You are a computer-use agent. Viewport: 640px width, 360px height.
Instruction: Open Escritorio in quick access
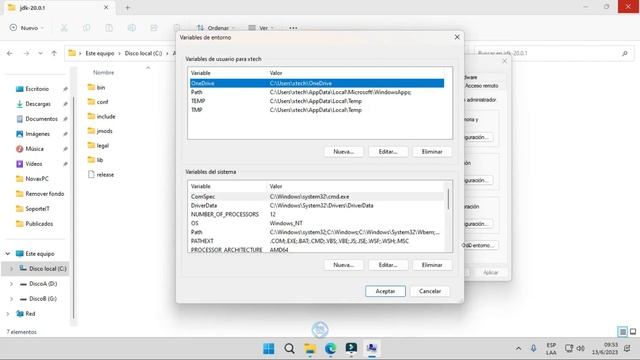(x=37, y=89)
